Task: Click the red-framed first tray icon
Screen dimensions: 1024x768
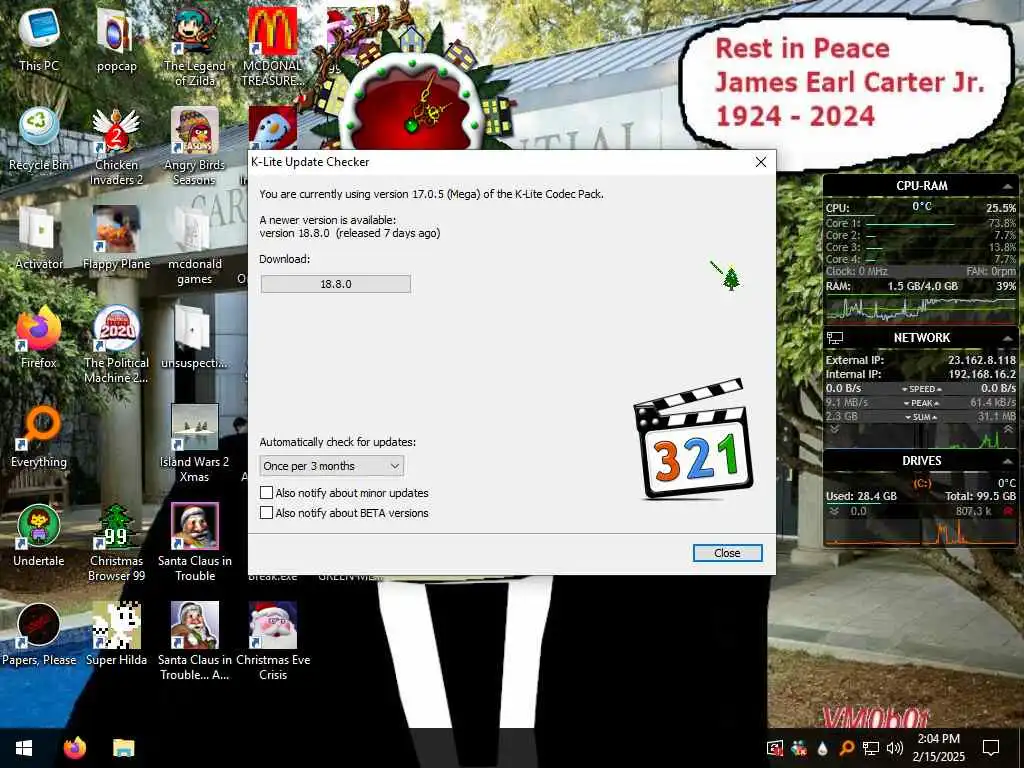Action: tap(775, 748)
